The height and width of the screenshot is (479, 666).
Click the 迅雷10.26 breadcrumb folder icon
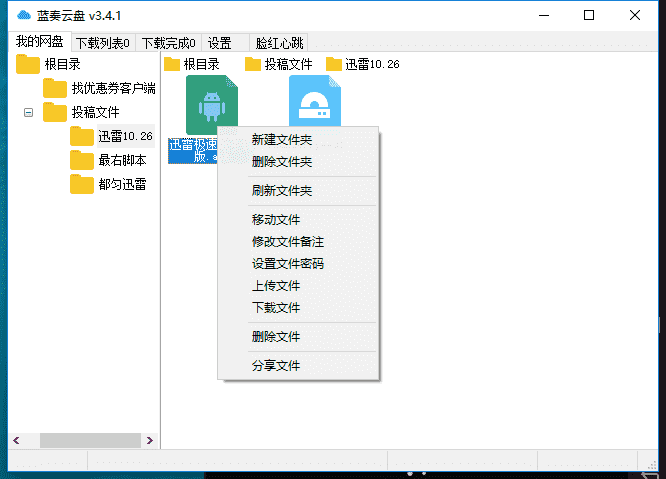pyautogui.click(x=334, y=64)
